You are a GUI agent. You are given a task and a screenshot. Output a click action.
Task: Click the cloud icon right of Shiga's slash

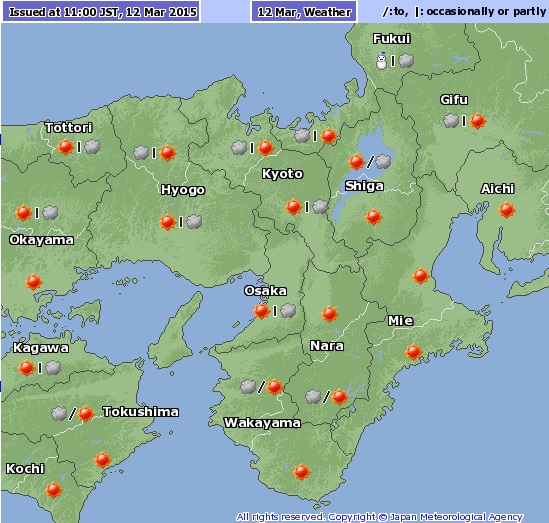pos(383,162)
